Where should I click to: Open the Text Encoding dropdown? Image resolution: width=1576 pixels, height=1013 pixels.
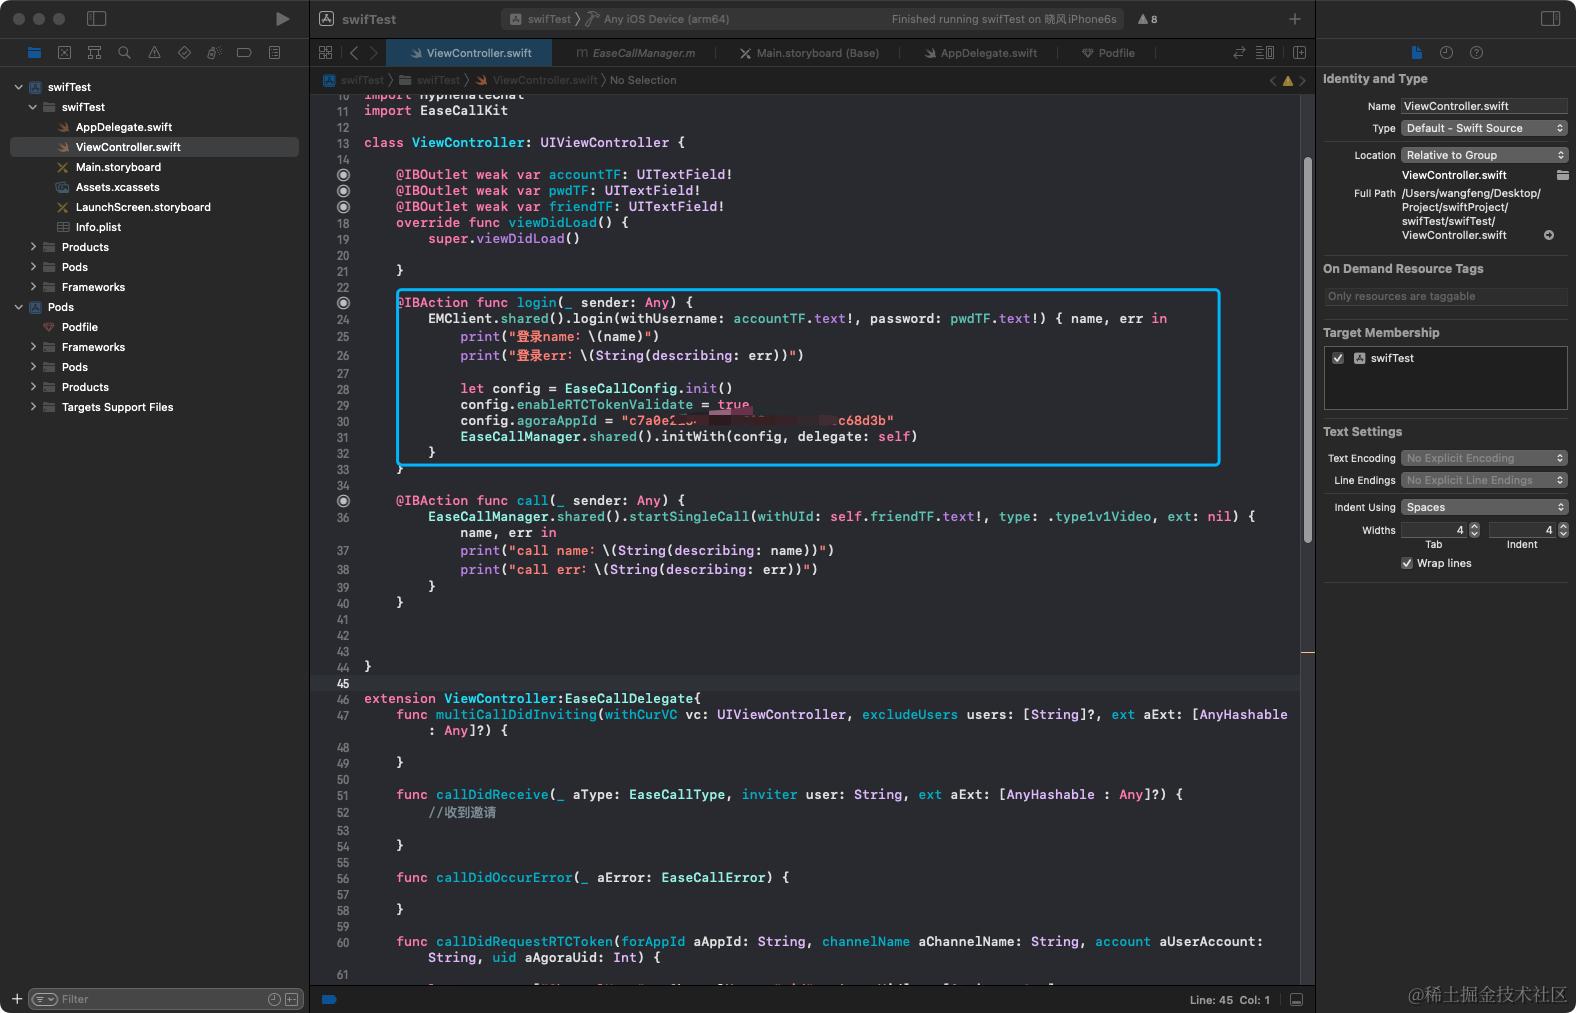click(1484, 458)
